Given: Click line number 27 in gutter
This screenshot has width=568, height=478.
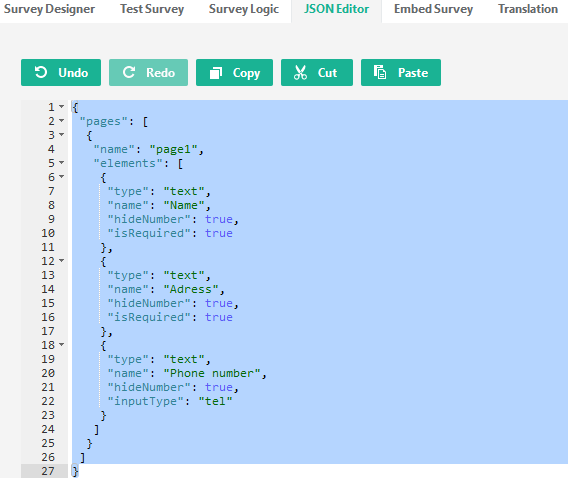Looking at the screenshot, I should pyautogui.click(x=48, y=471).
